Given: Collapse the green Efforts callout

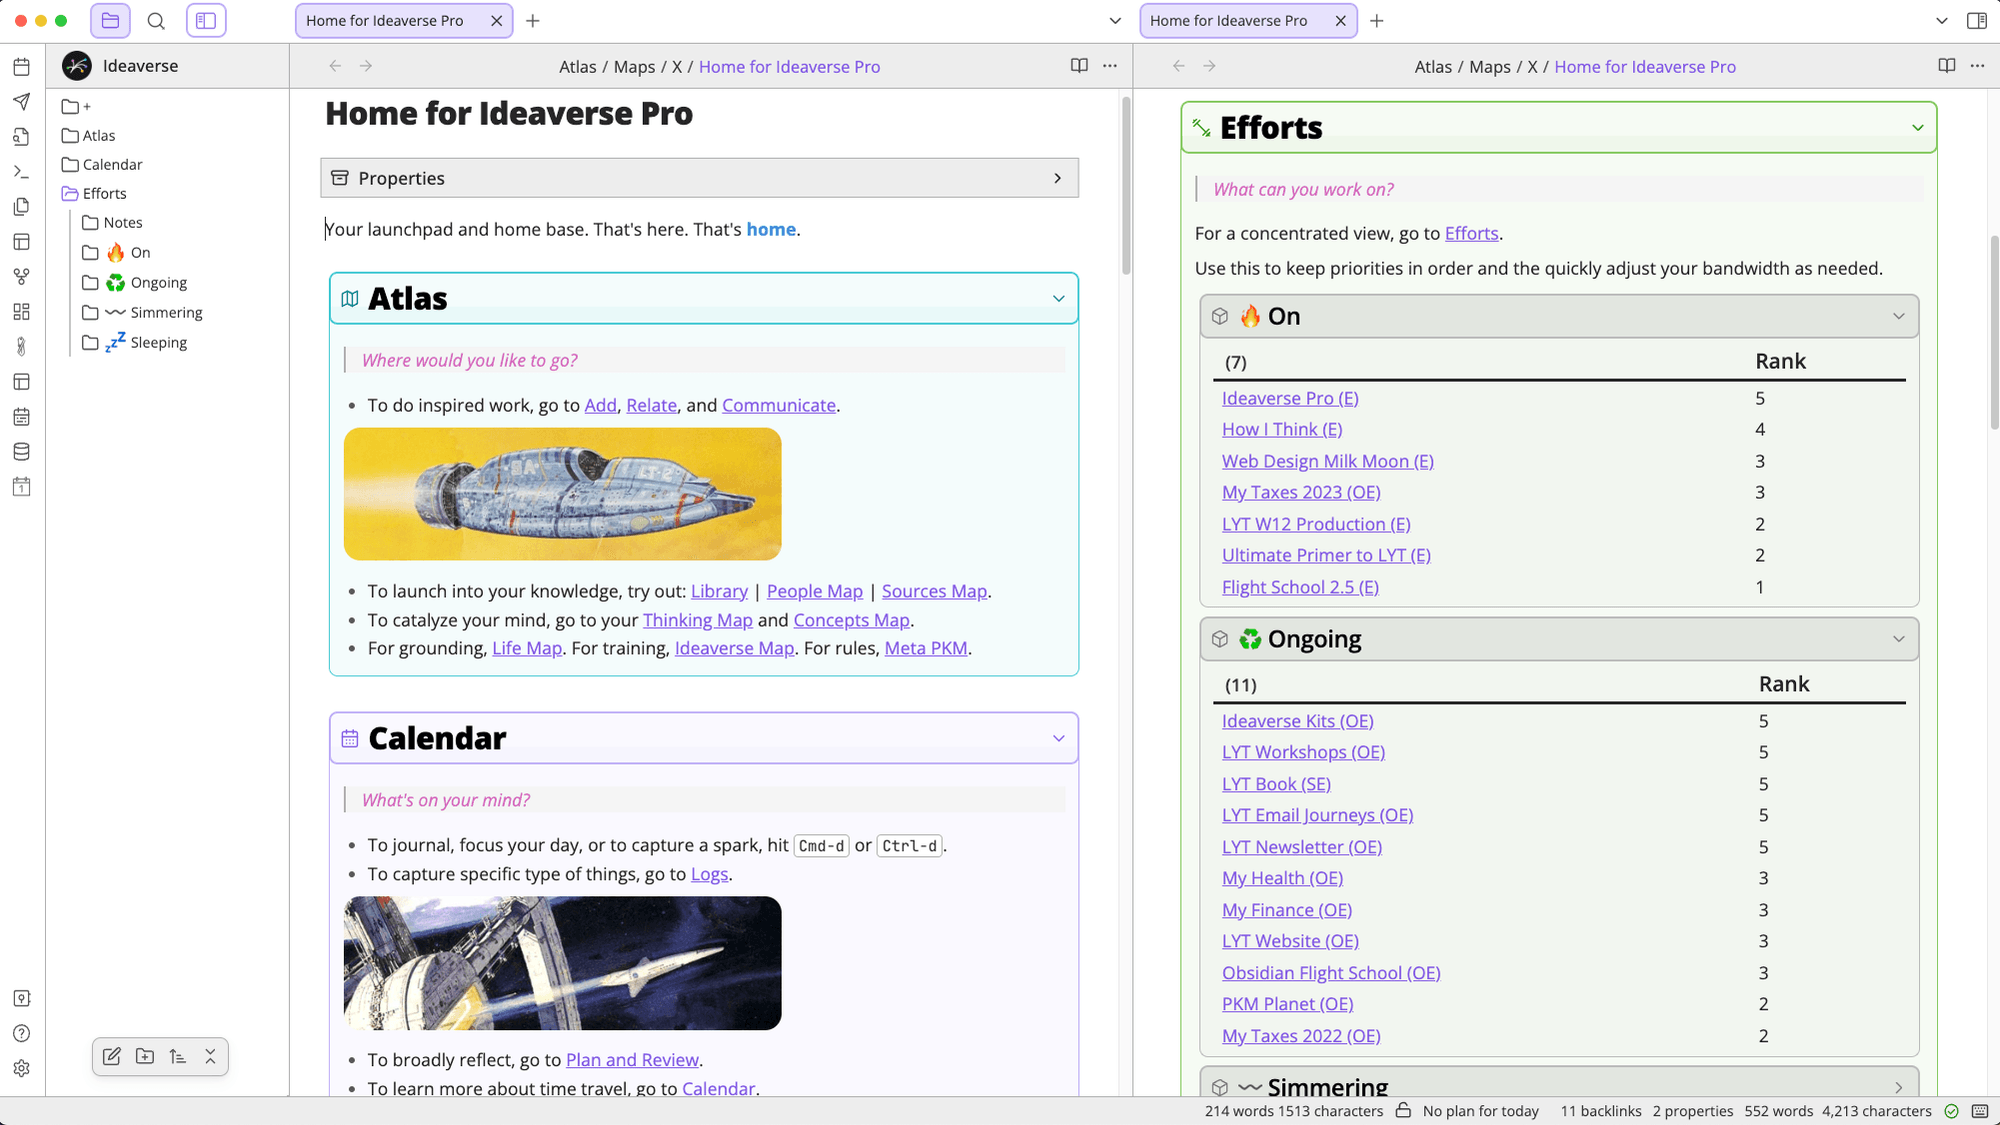Looking at the screenshot, I should 1917,127.
